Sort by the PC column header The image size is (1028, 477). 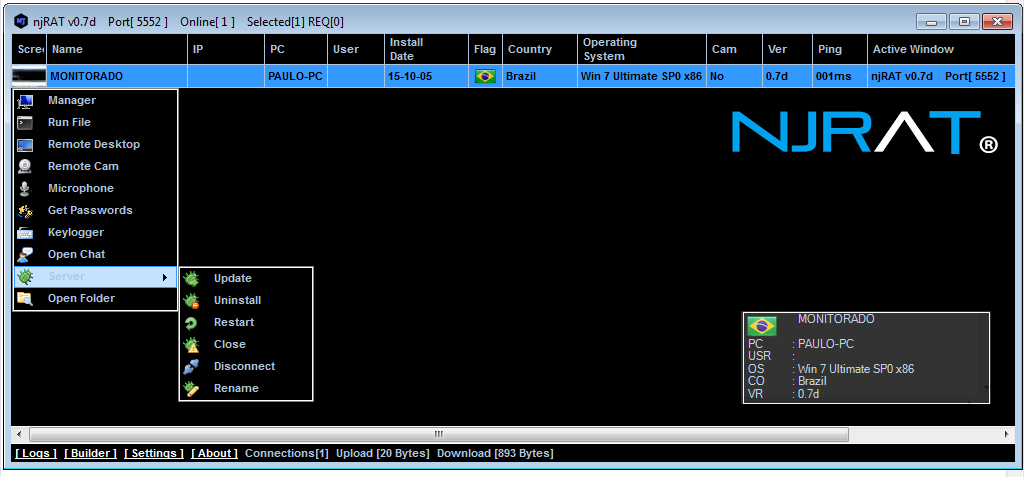[x=296, y=50]
